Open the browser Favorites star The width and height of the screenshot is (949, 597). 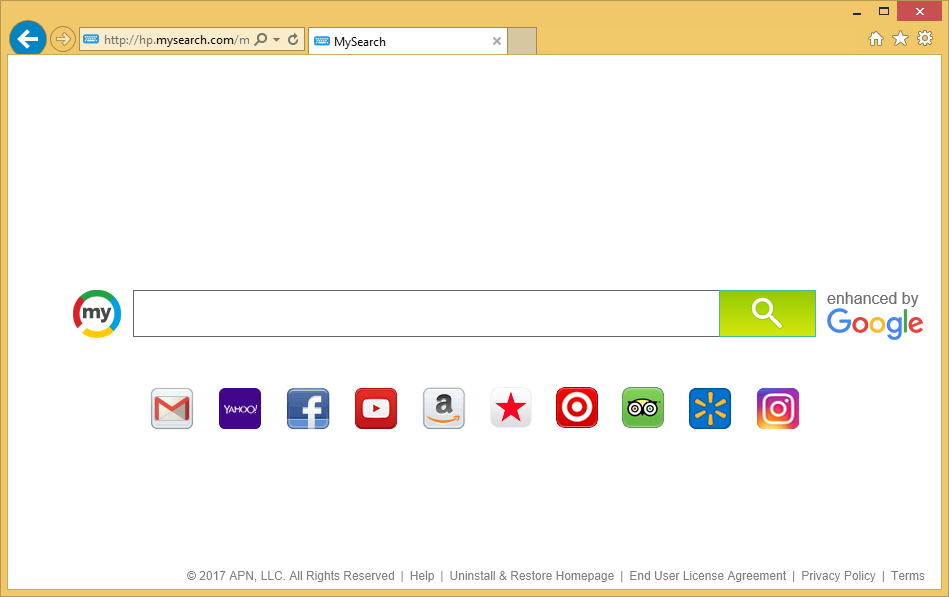tap(900, 39)
